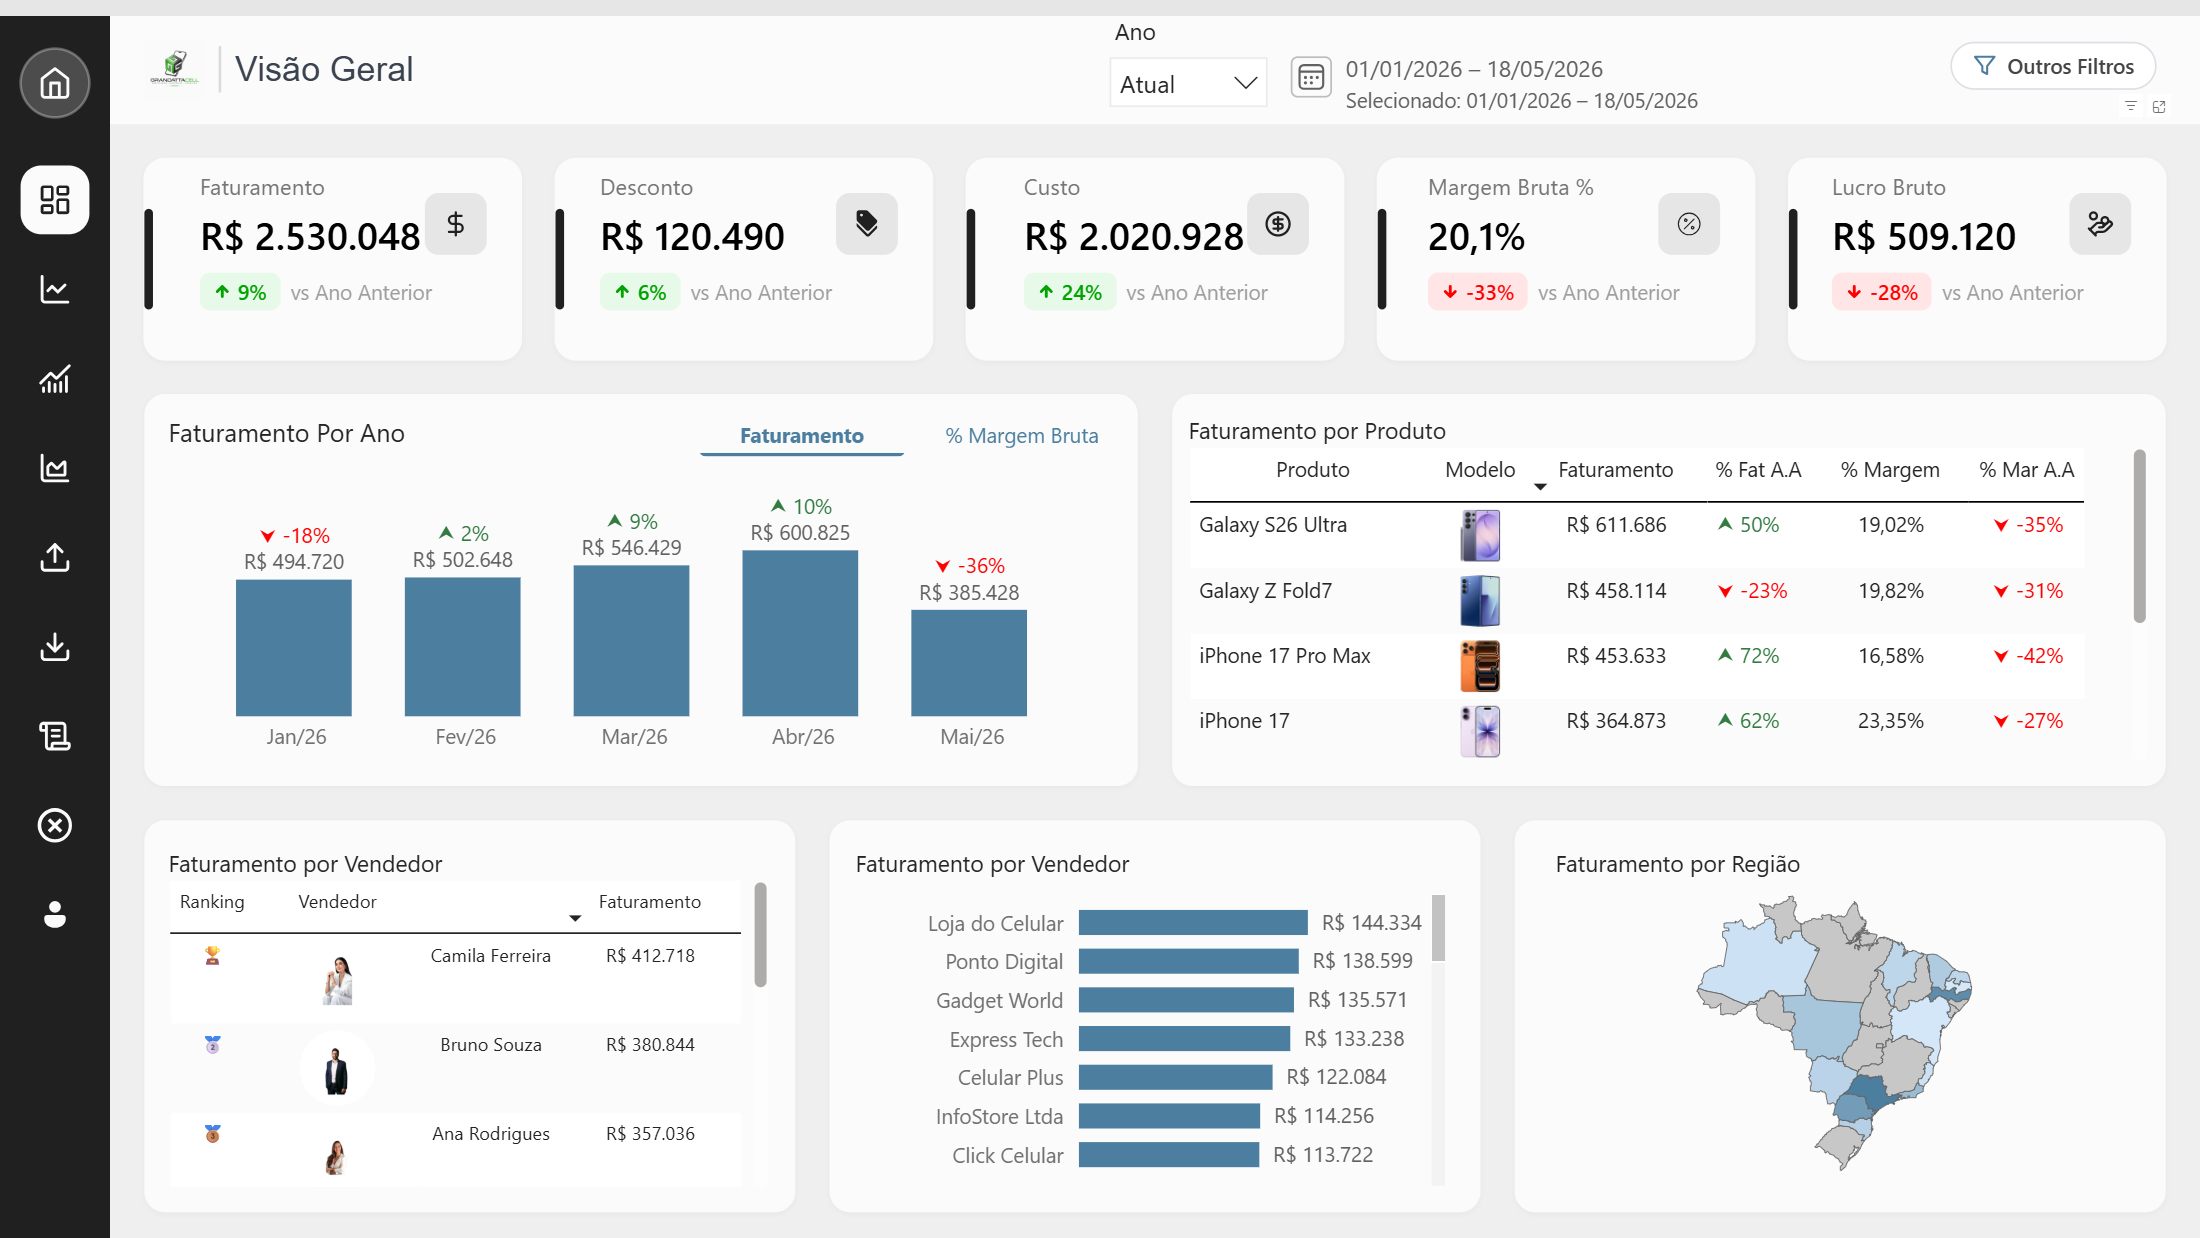Sort by the % Fat A.A column header
Viewport: 2200px width, 1238px height.
coord(1758,470)
